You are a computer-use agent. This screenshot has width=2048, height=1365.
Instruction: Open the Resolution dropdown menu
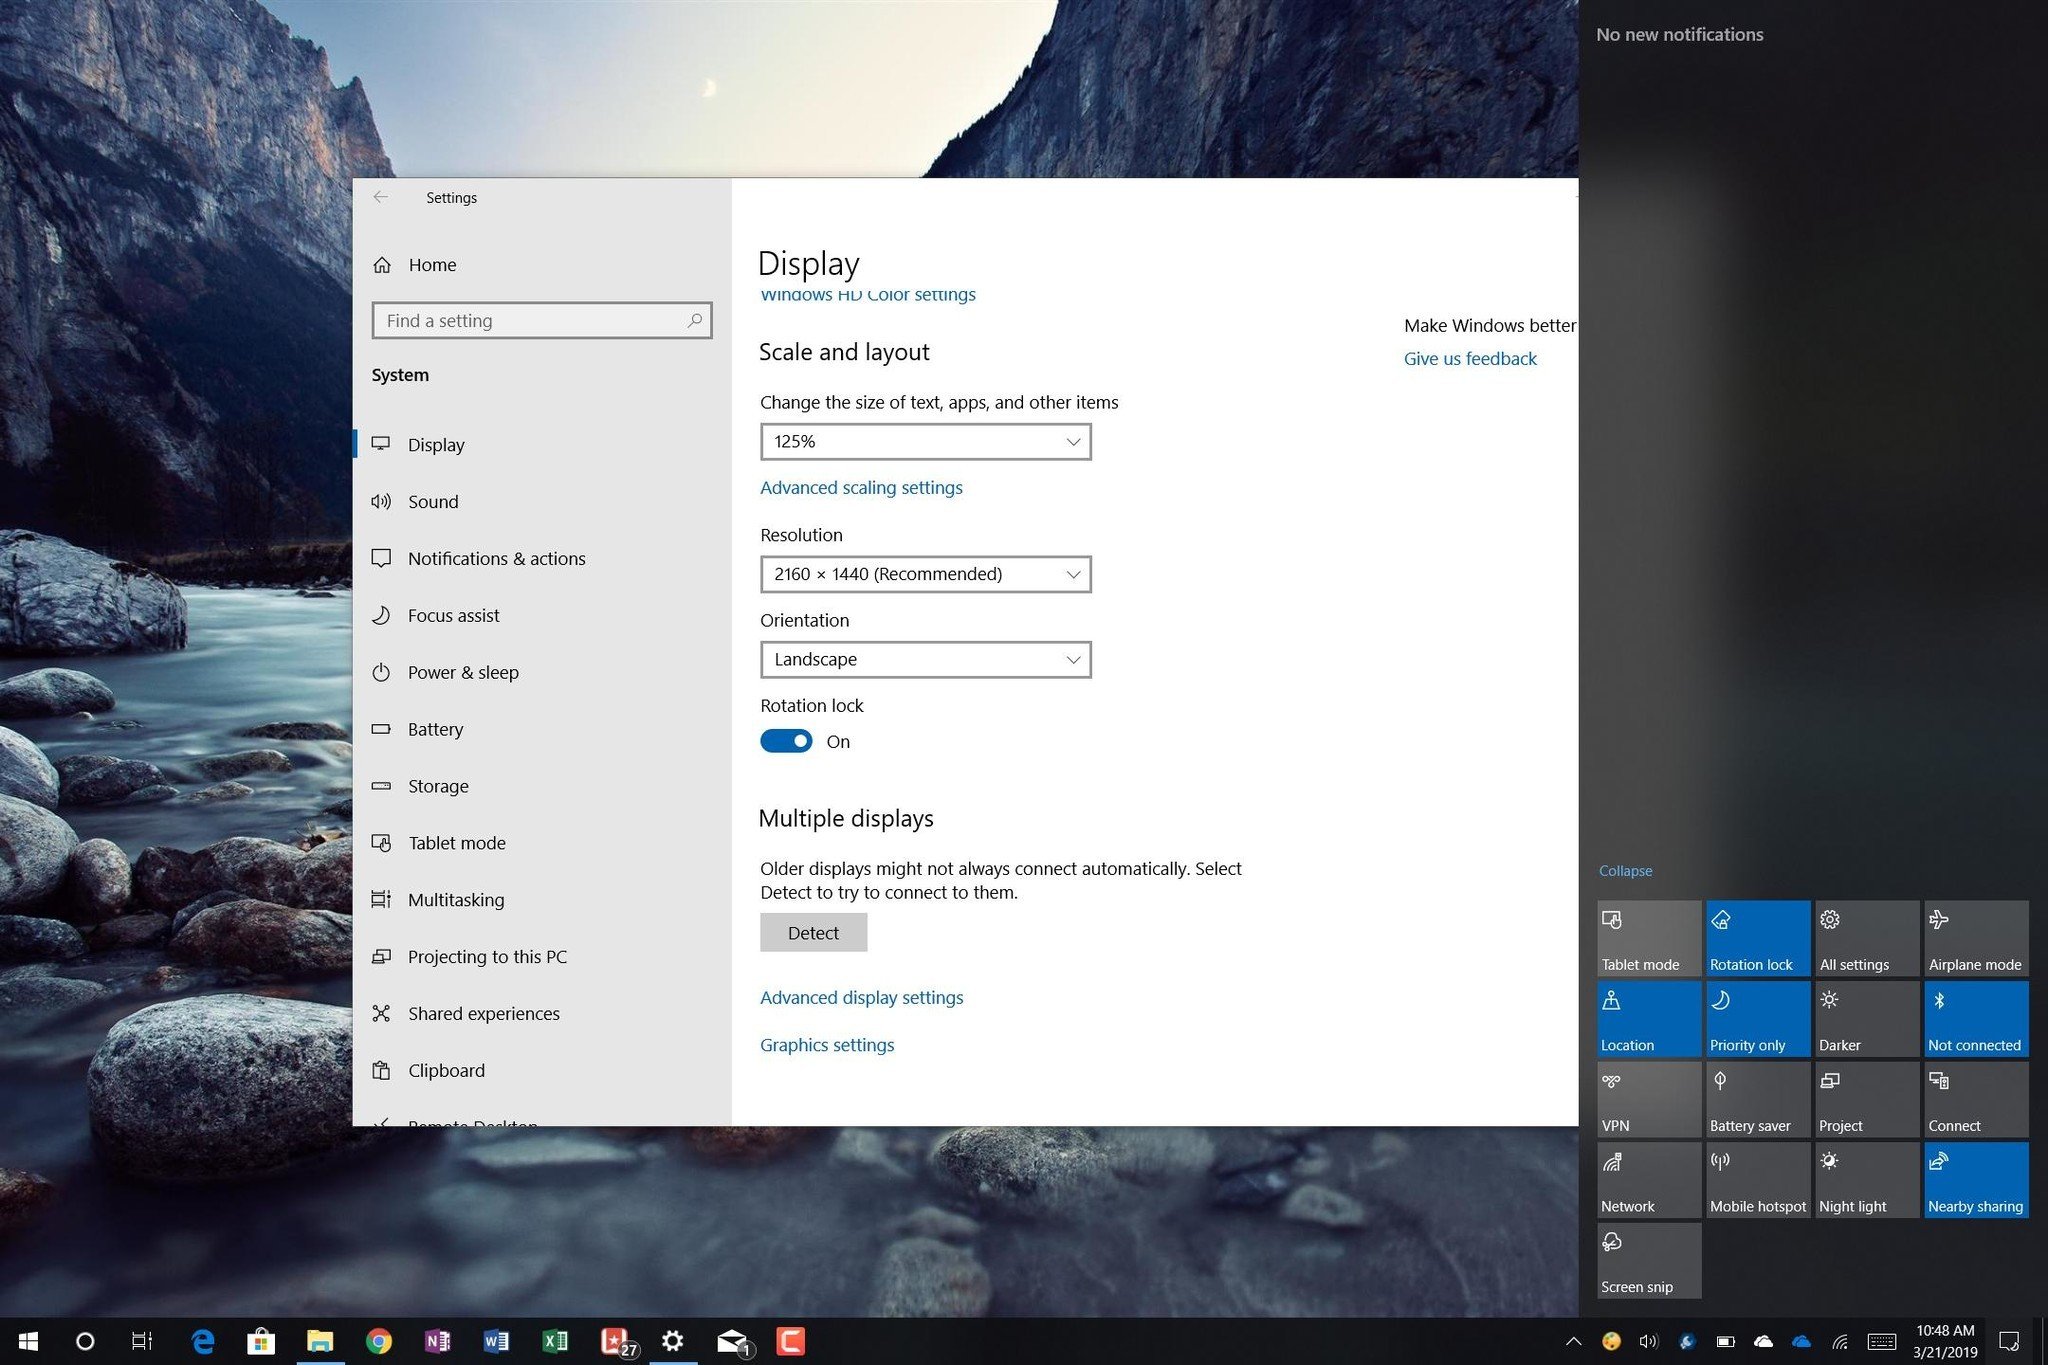coord(924,573)
